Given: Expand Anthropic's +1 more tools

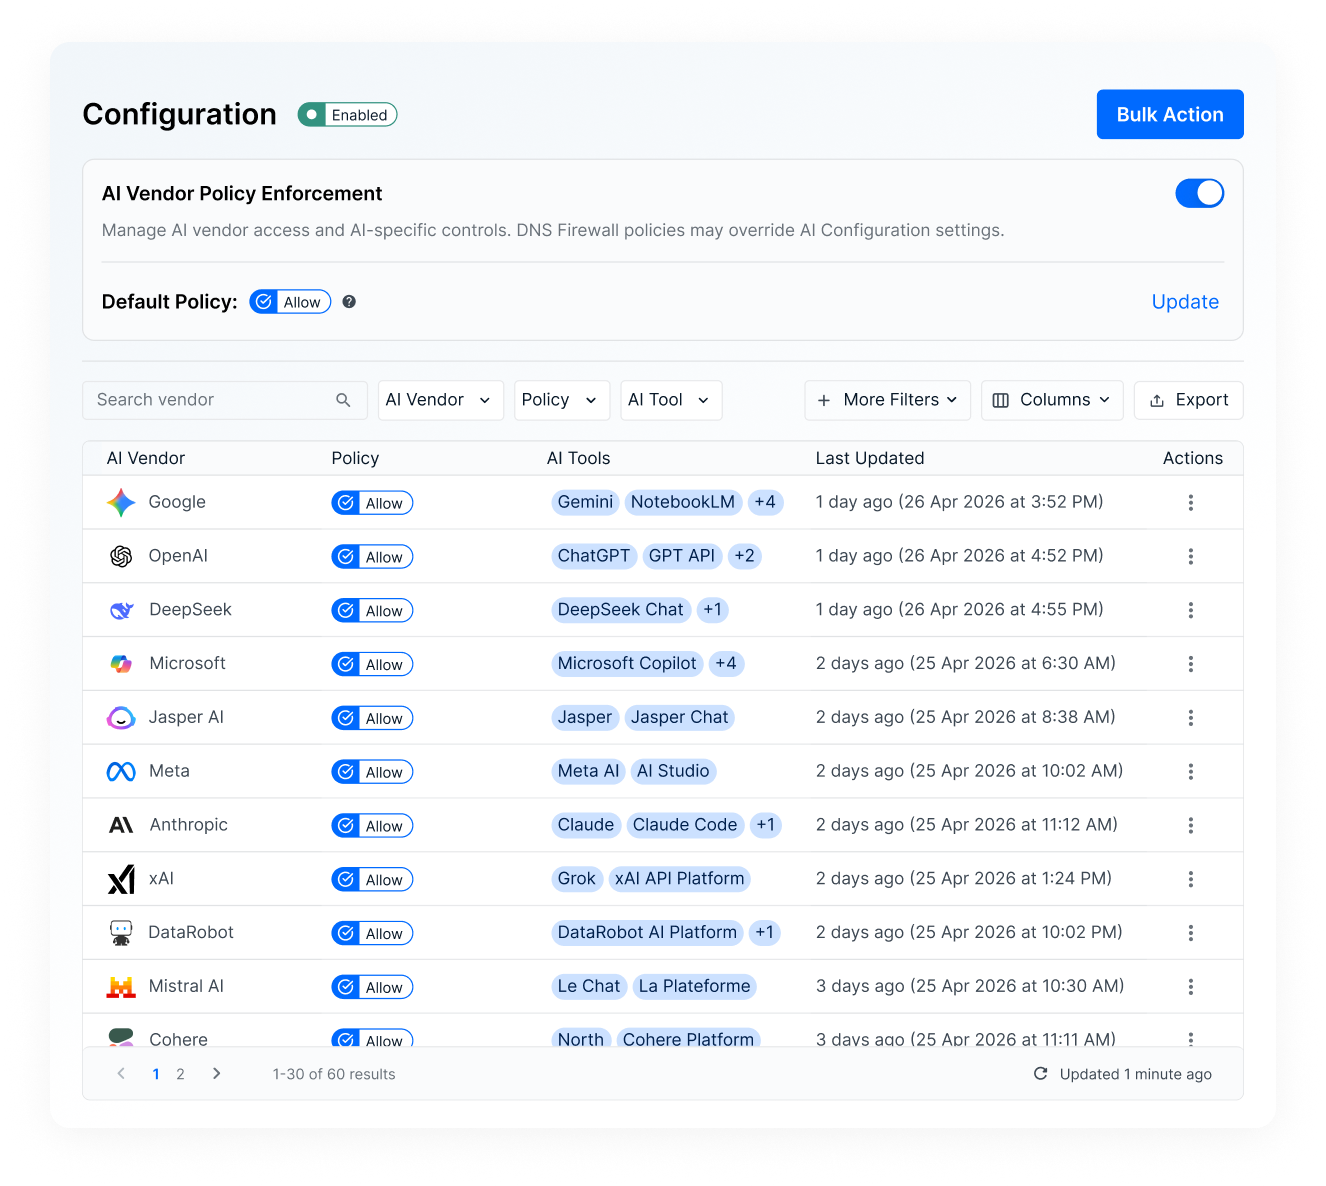Looking at the screenshot, I should (765, 825).
